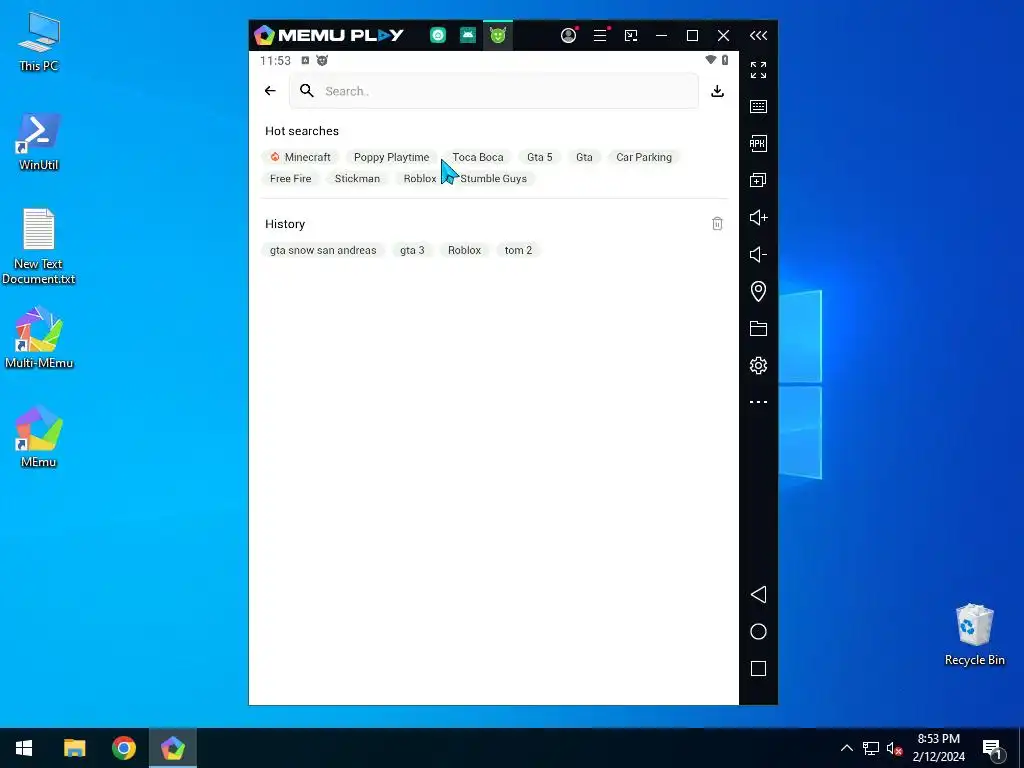
Task: Click the magnifier search icon
Action: (306, 91)
